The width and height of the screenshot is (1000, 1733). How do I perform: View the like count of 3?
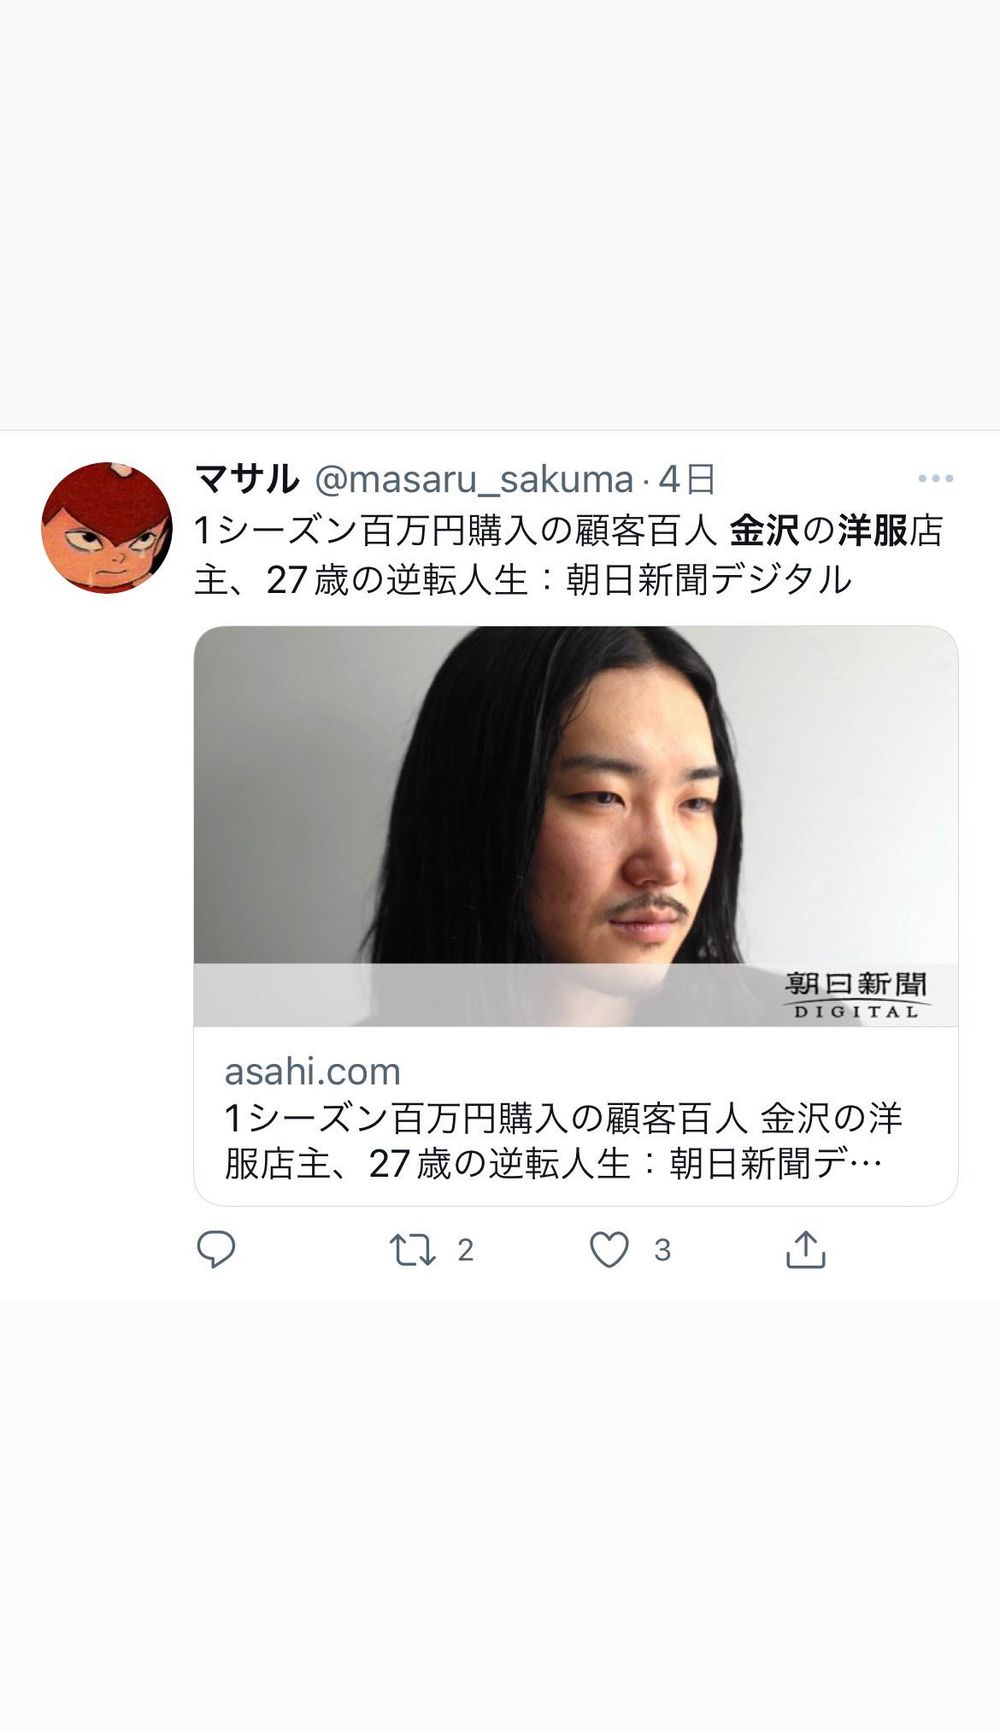tap(662, 1250)
